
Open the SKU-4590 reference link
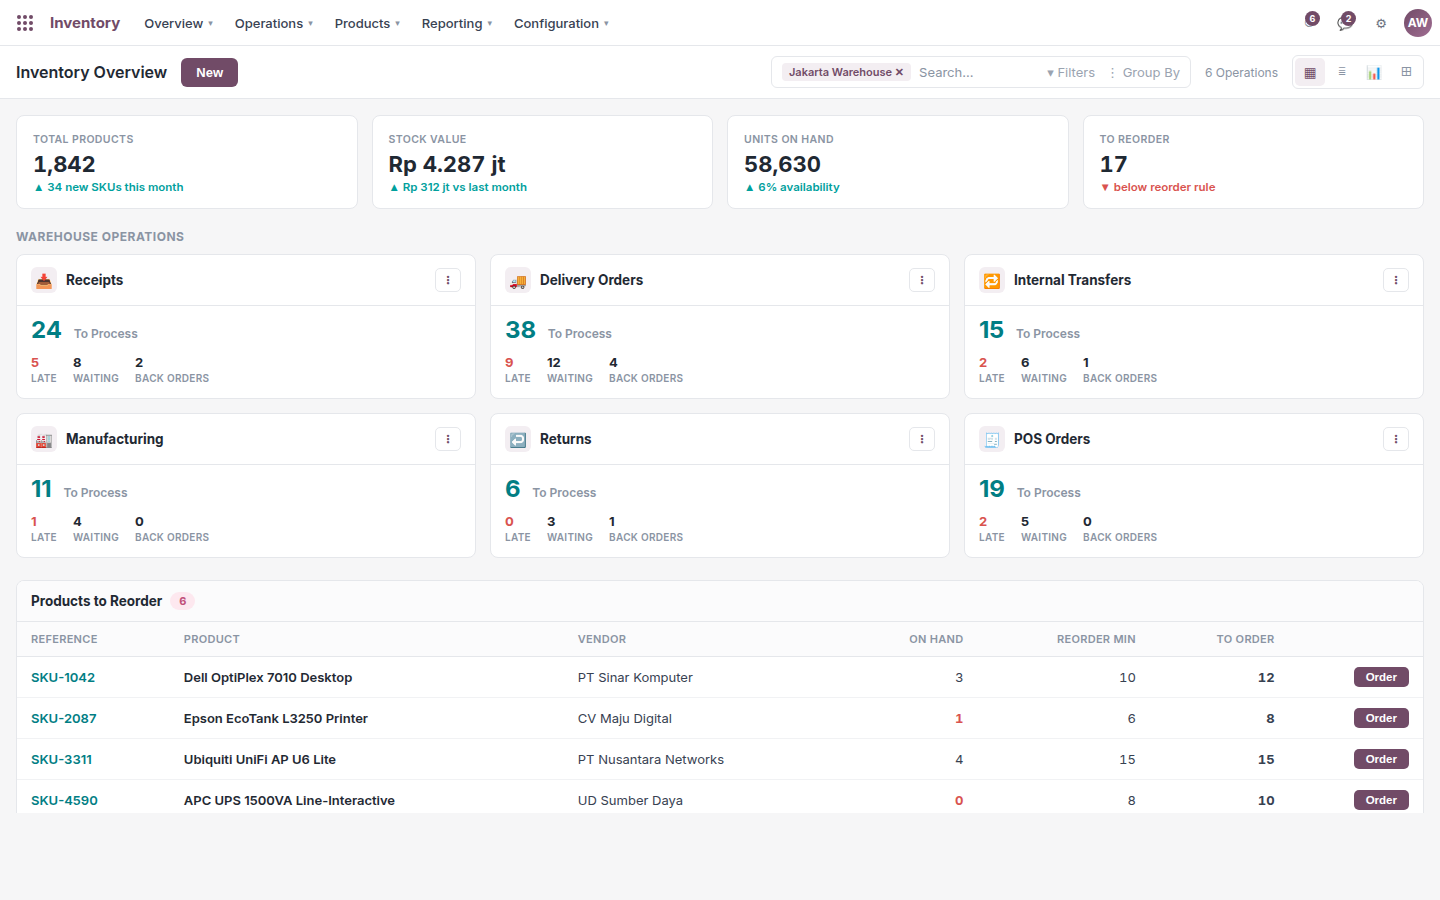pyautogui.click(x=64, y=800)
